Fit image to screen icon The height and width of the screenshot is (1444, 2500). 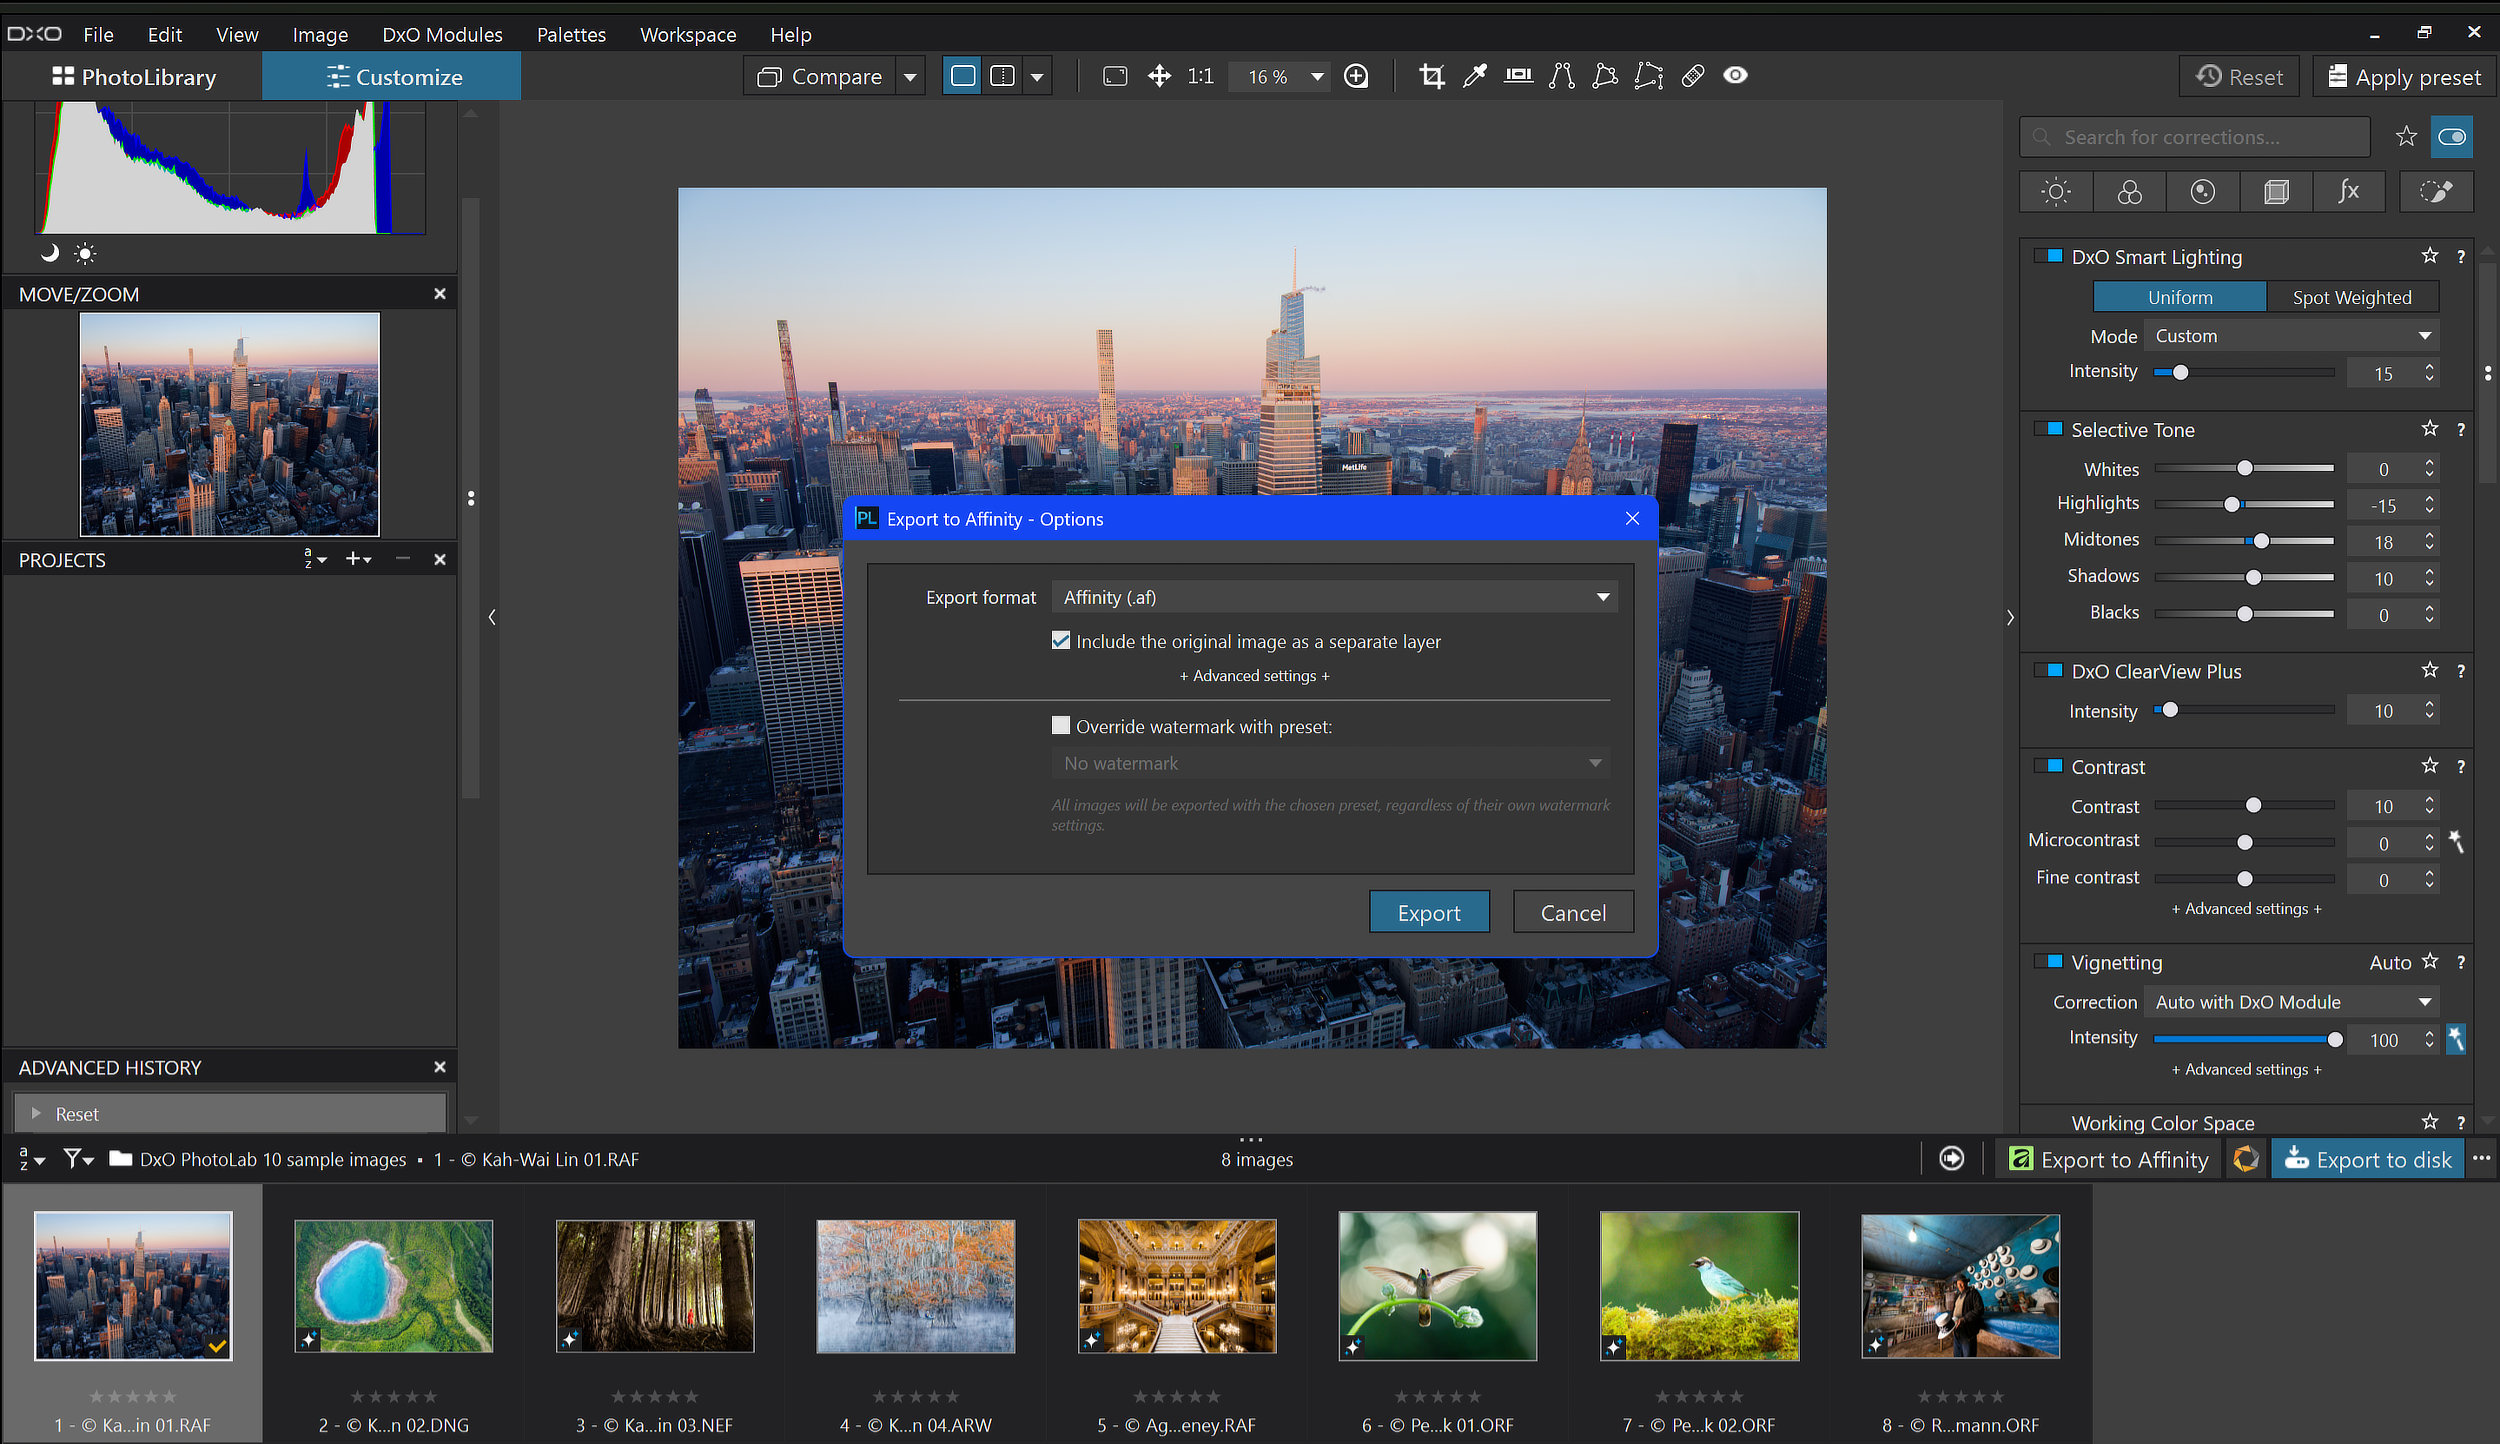coord(1115,76)
